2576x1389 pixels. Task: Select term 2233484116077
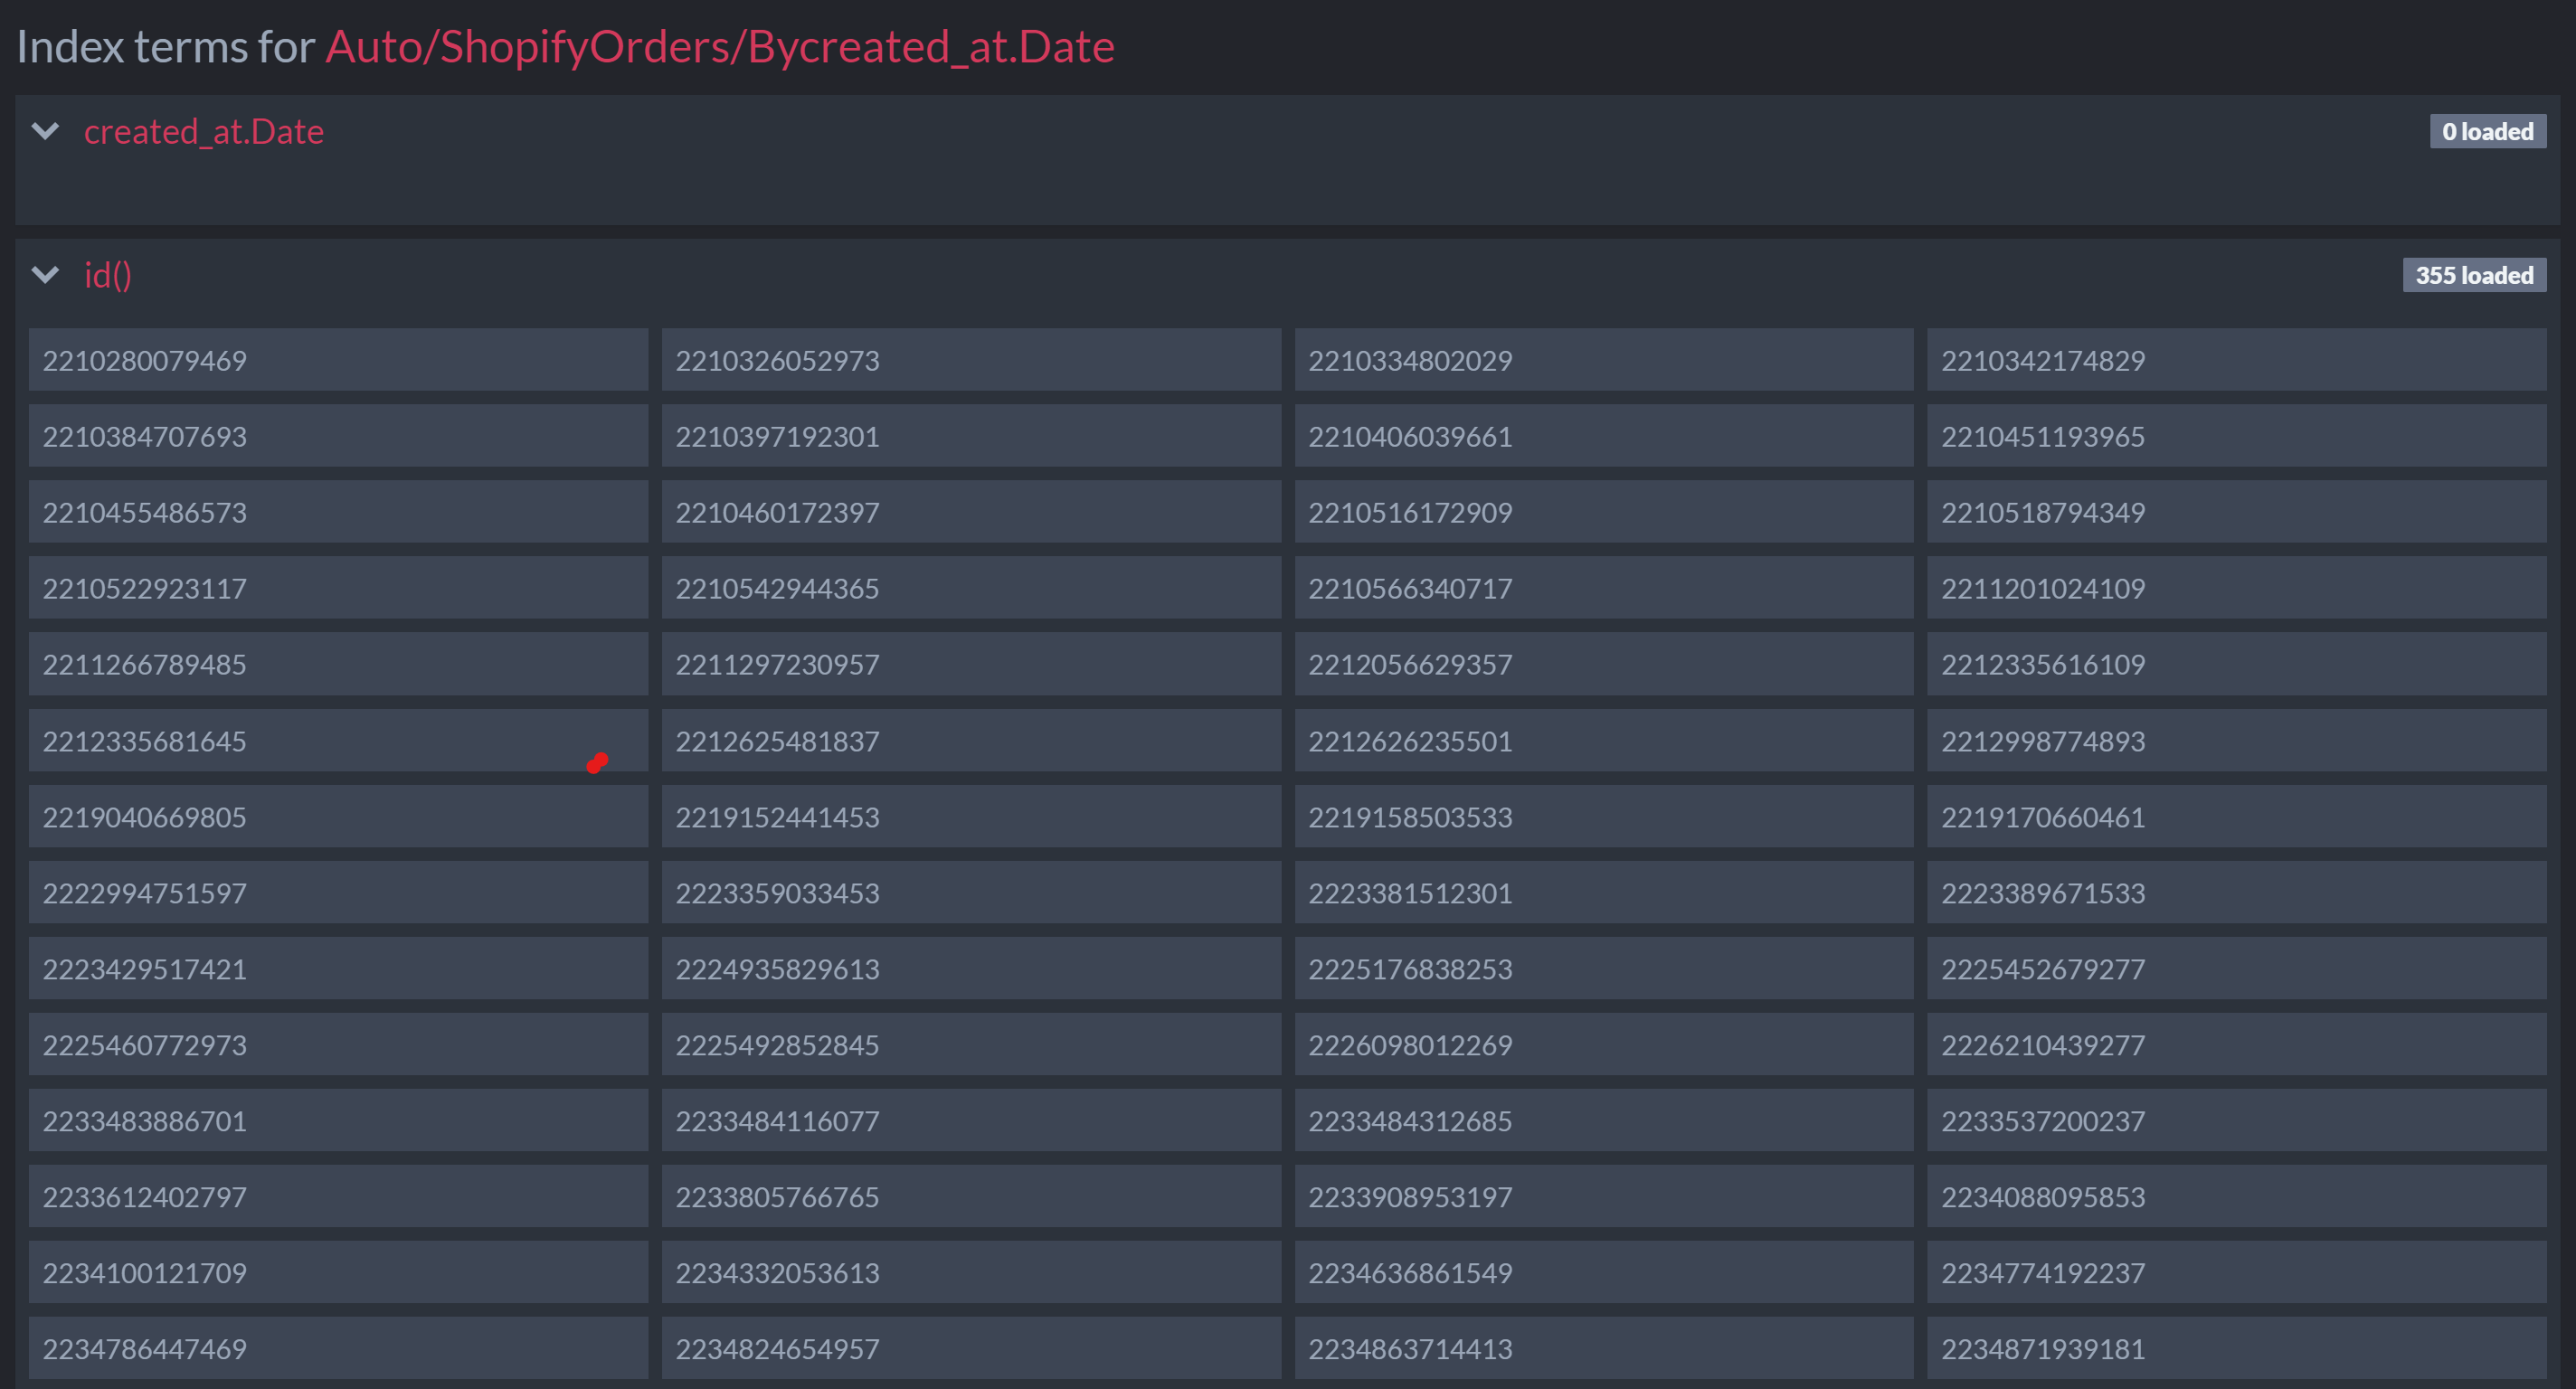click(971, 1121)
